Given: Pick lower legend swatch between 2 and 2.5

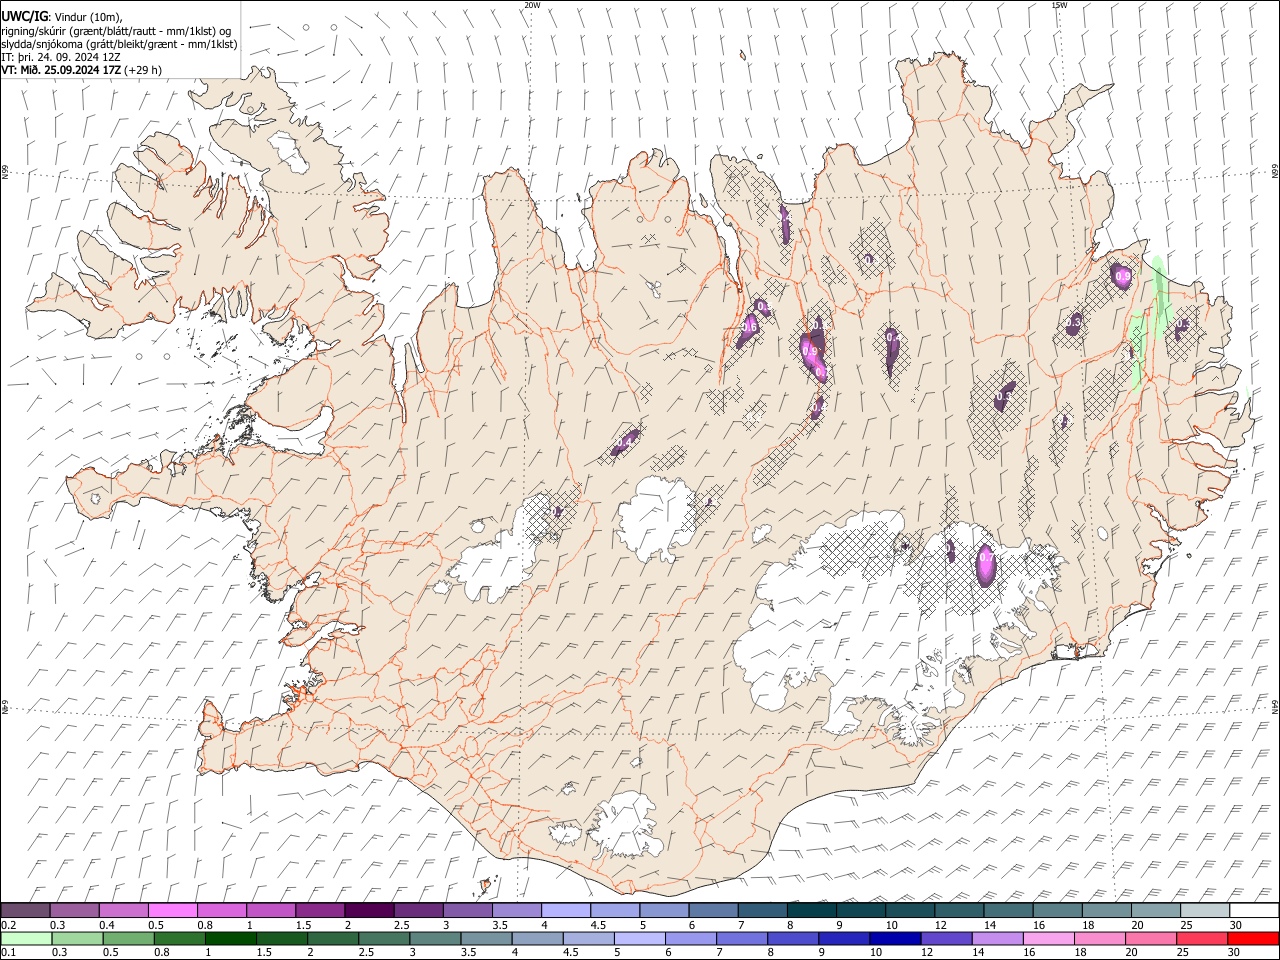Looking at the screenshot, I should tap(333, 938).
